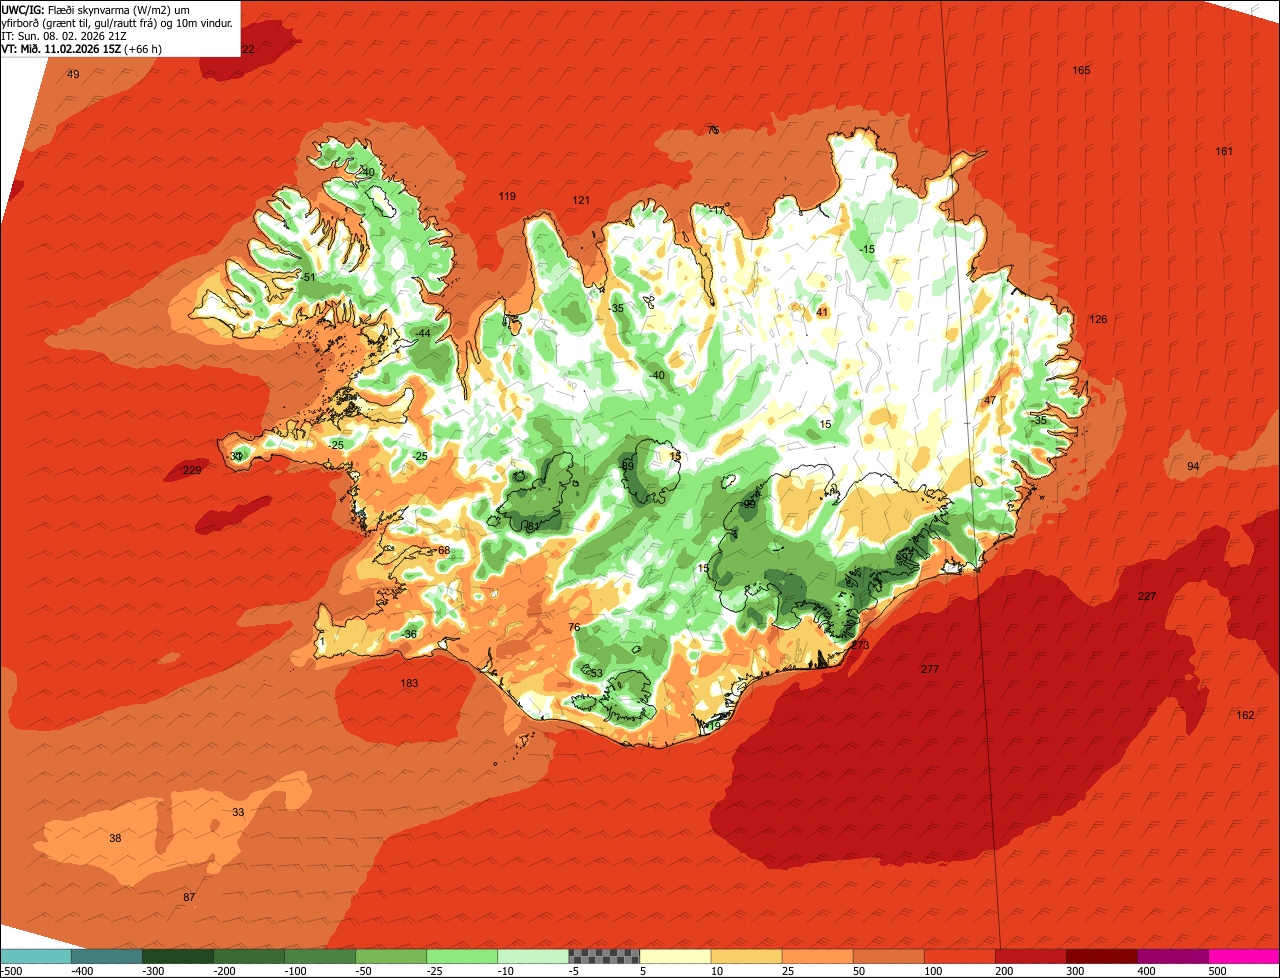This screenshot has height=978, width=1280.
Task: Click the value '99' over Vatnajökull glacier
Action: pyautogui.click(x=750, y=504)
